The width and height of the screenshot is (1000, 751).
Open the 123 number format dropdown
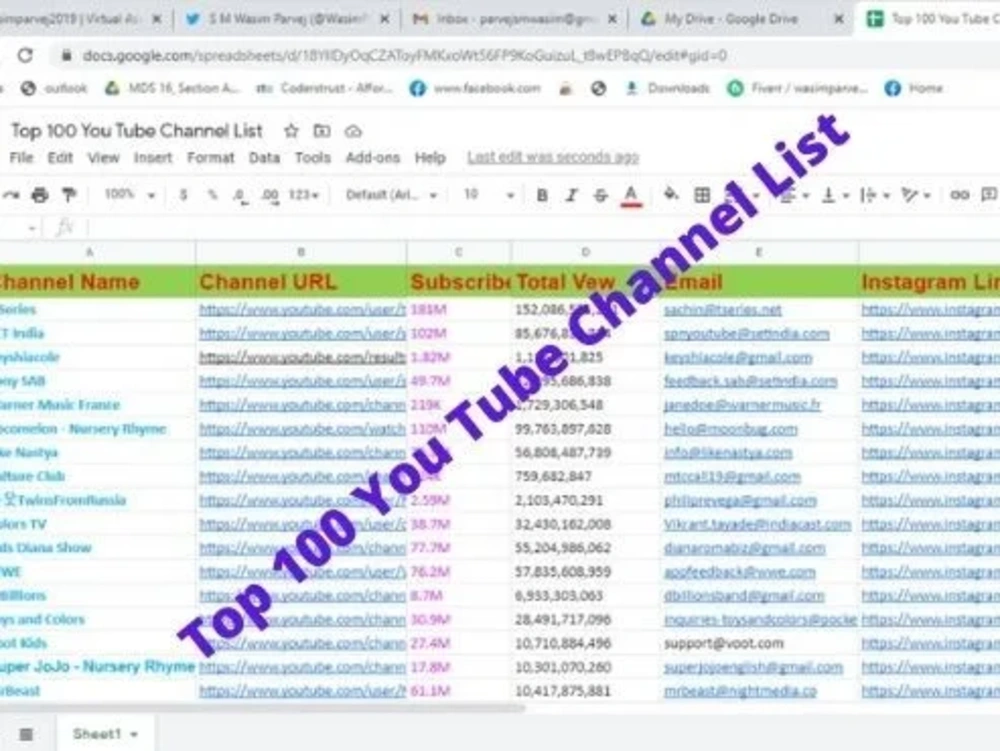click(x=304, y=194)
